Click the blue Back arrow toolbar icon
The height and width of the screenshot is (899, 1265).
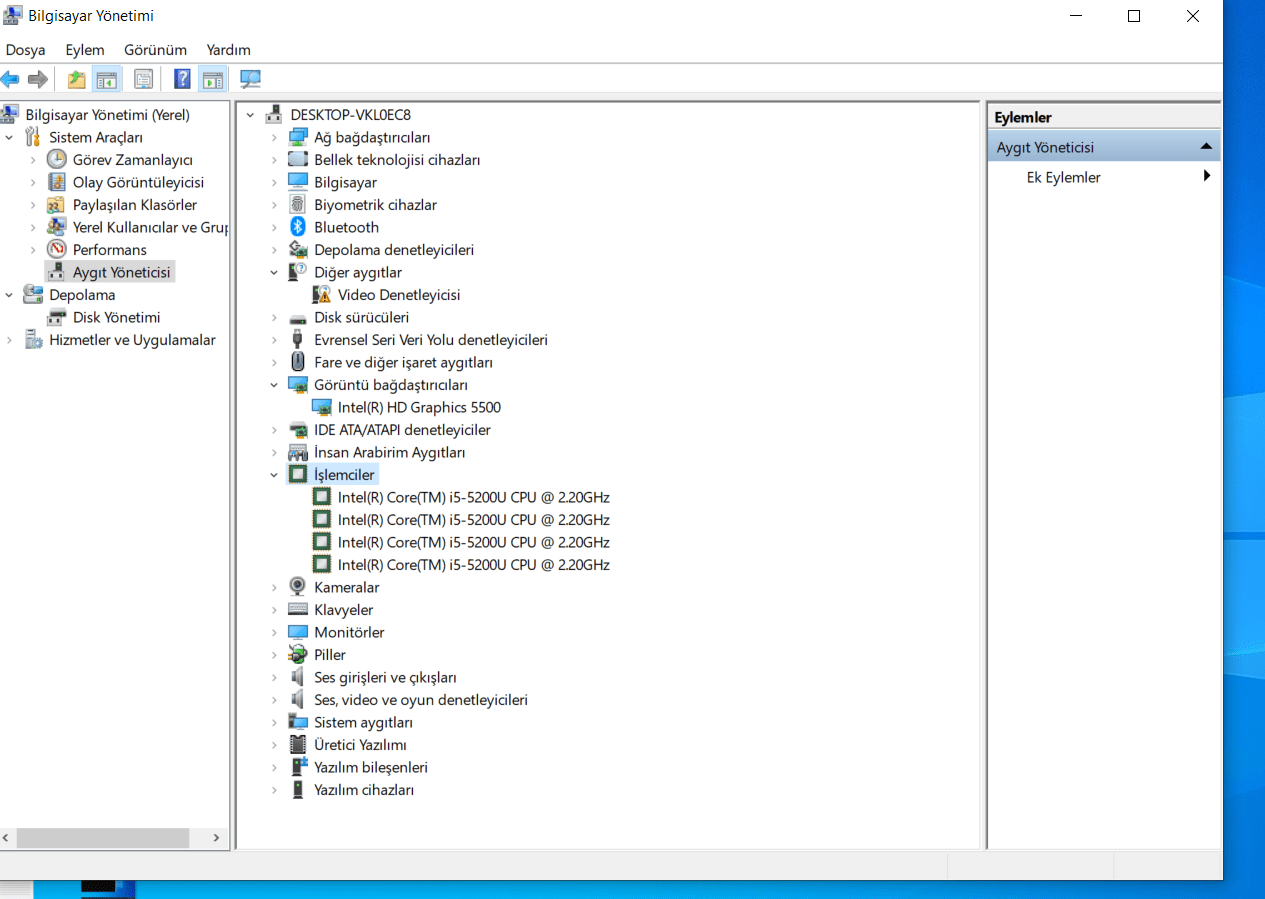pos(10,79)
